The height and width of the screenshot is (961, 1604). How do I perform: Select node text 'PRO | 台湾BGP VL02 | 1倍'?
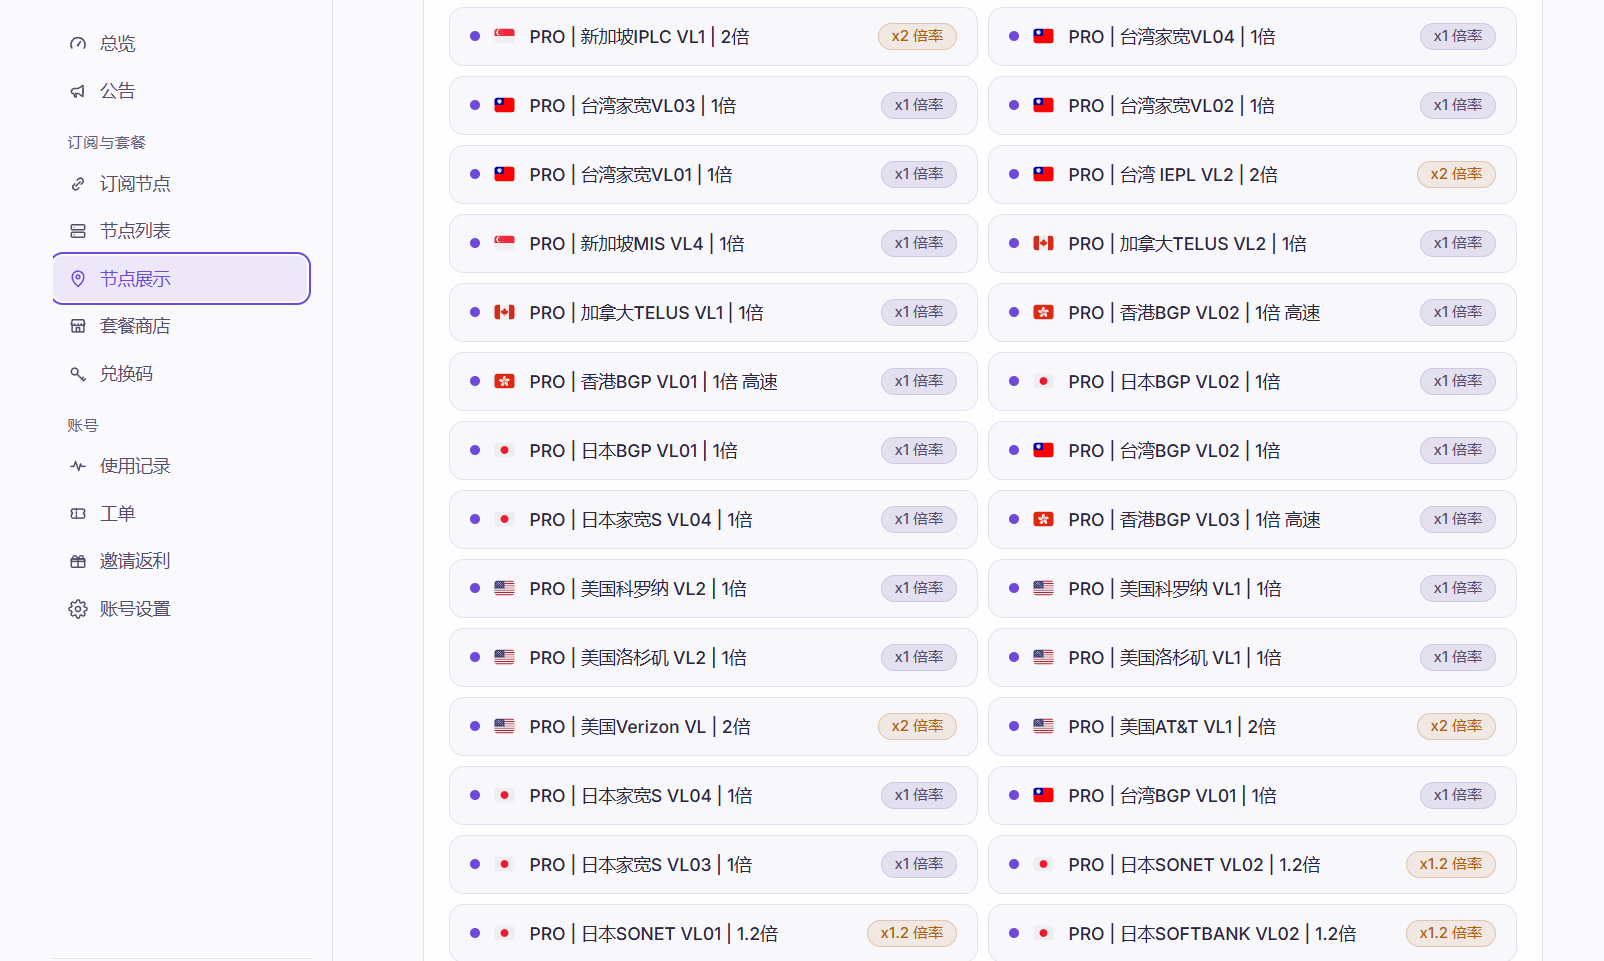tap(1174, 451)
